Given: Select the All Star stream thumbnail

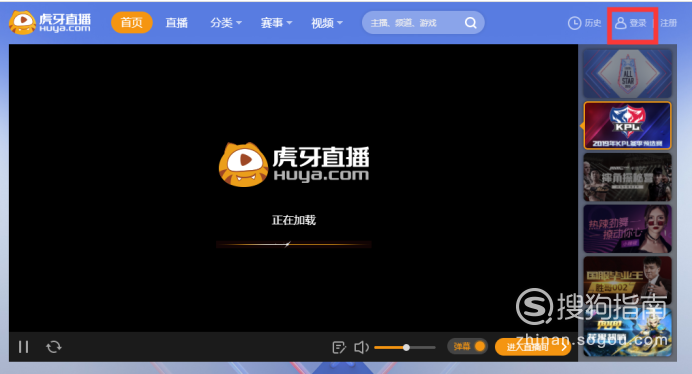Looking at the screenshot, I should 628,73.
